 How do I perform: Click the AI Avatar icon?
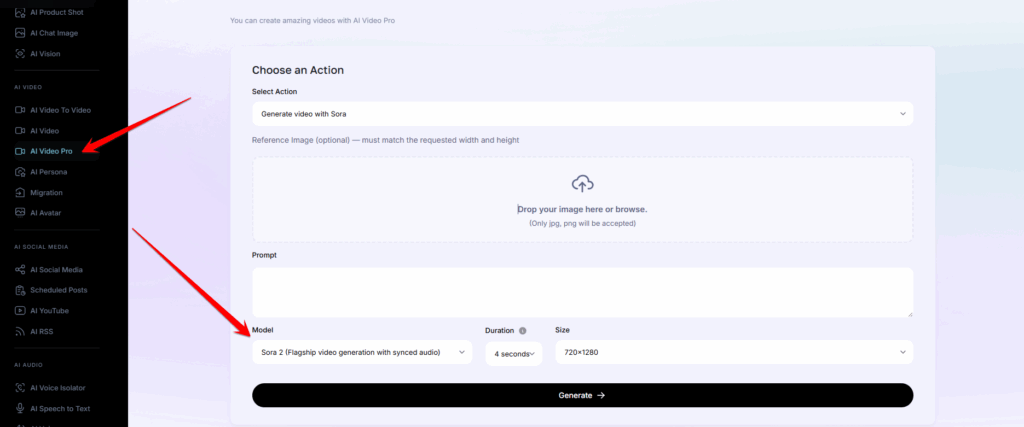[20, 212]
